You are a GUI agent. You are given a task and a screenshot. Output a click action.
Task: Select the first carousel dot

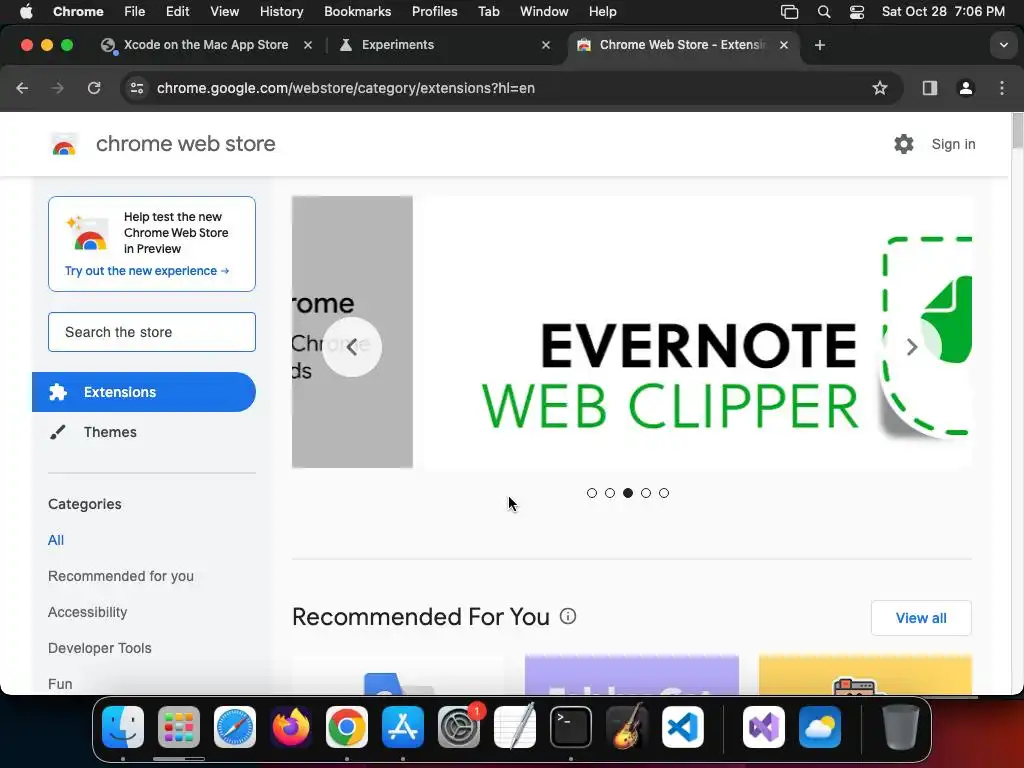pos(592,493)
